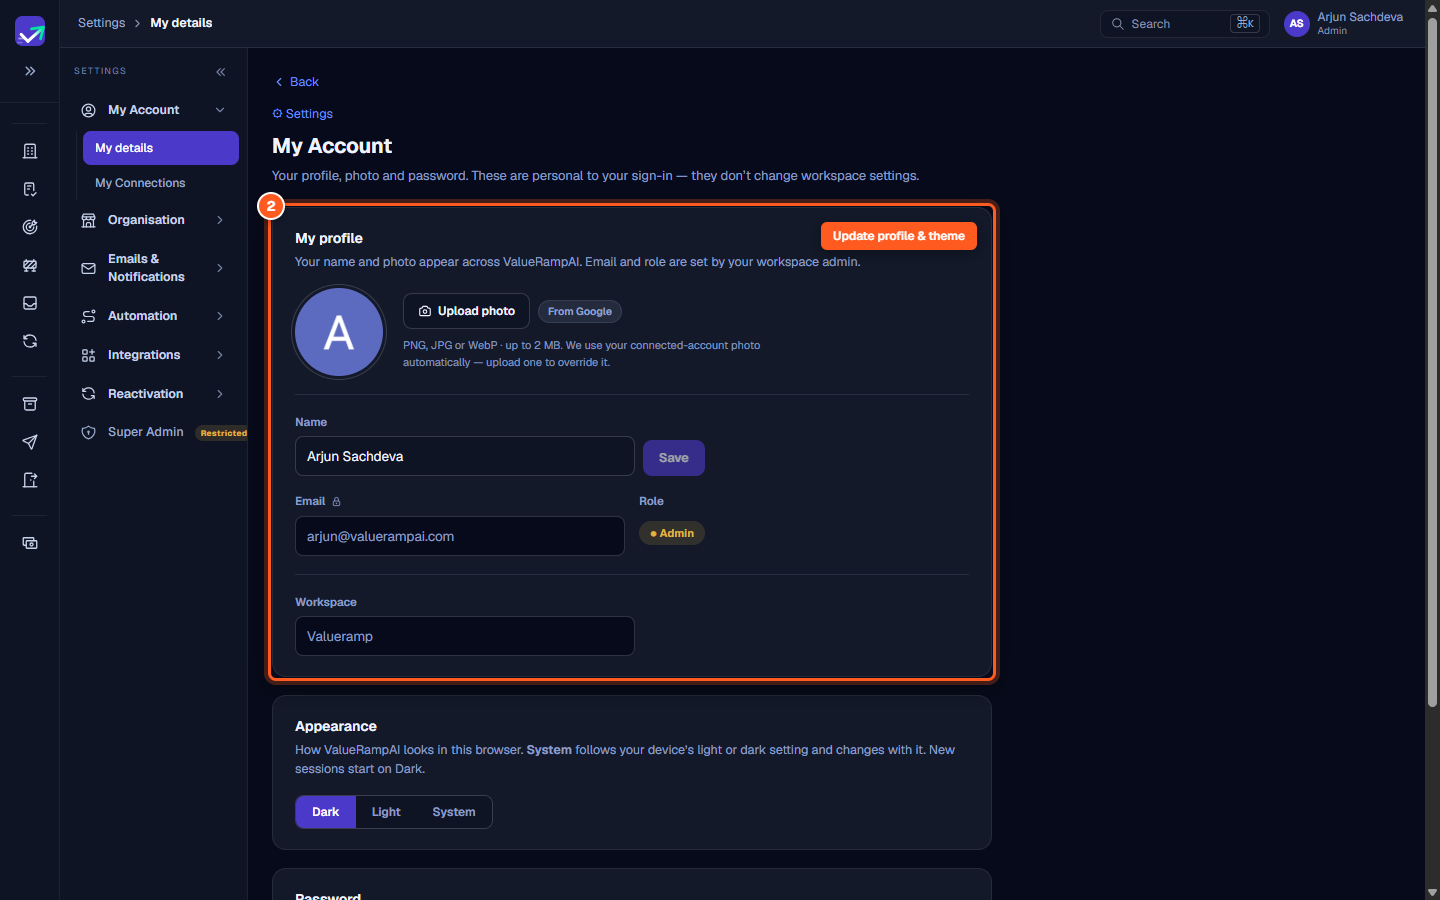Click the large A profile photo
Screen dimensions: 1440x900
coord(339,332)
